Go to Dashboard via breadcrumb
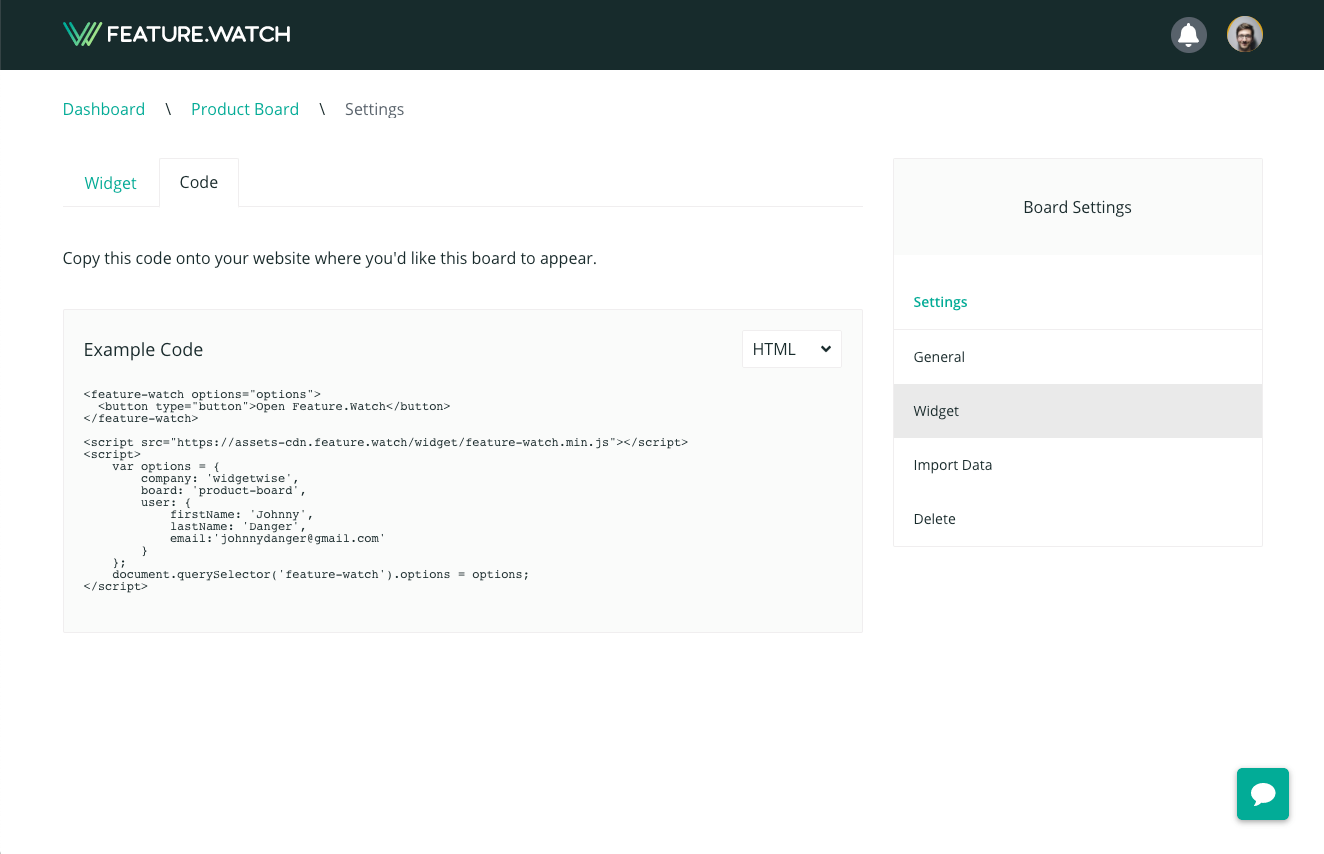Screen dimensions: 1324x854 coord(104,109)
